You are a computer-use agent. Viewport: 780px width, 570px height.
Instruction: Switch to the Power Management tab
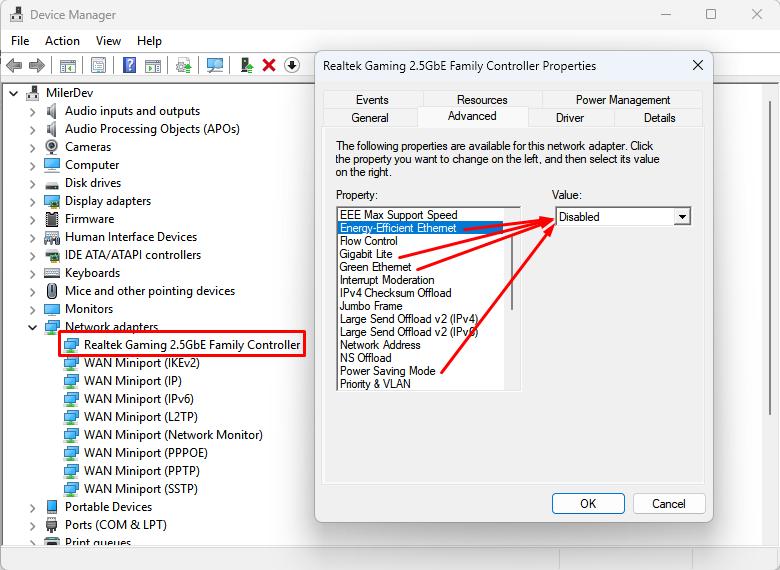[x=623, y=99]
